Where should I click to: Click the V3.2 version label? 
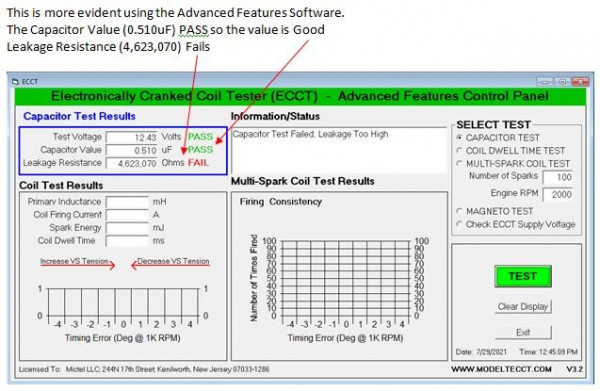coord(574,369)
